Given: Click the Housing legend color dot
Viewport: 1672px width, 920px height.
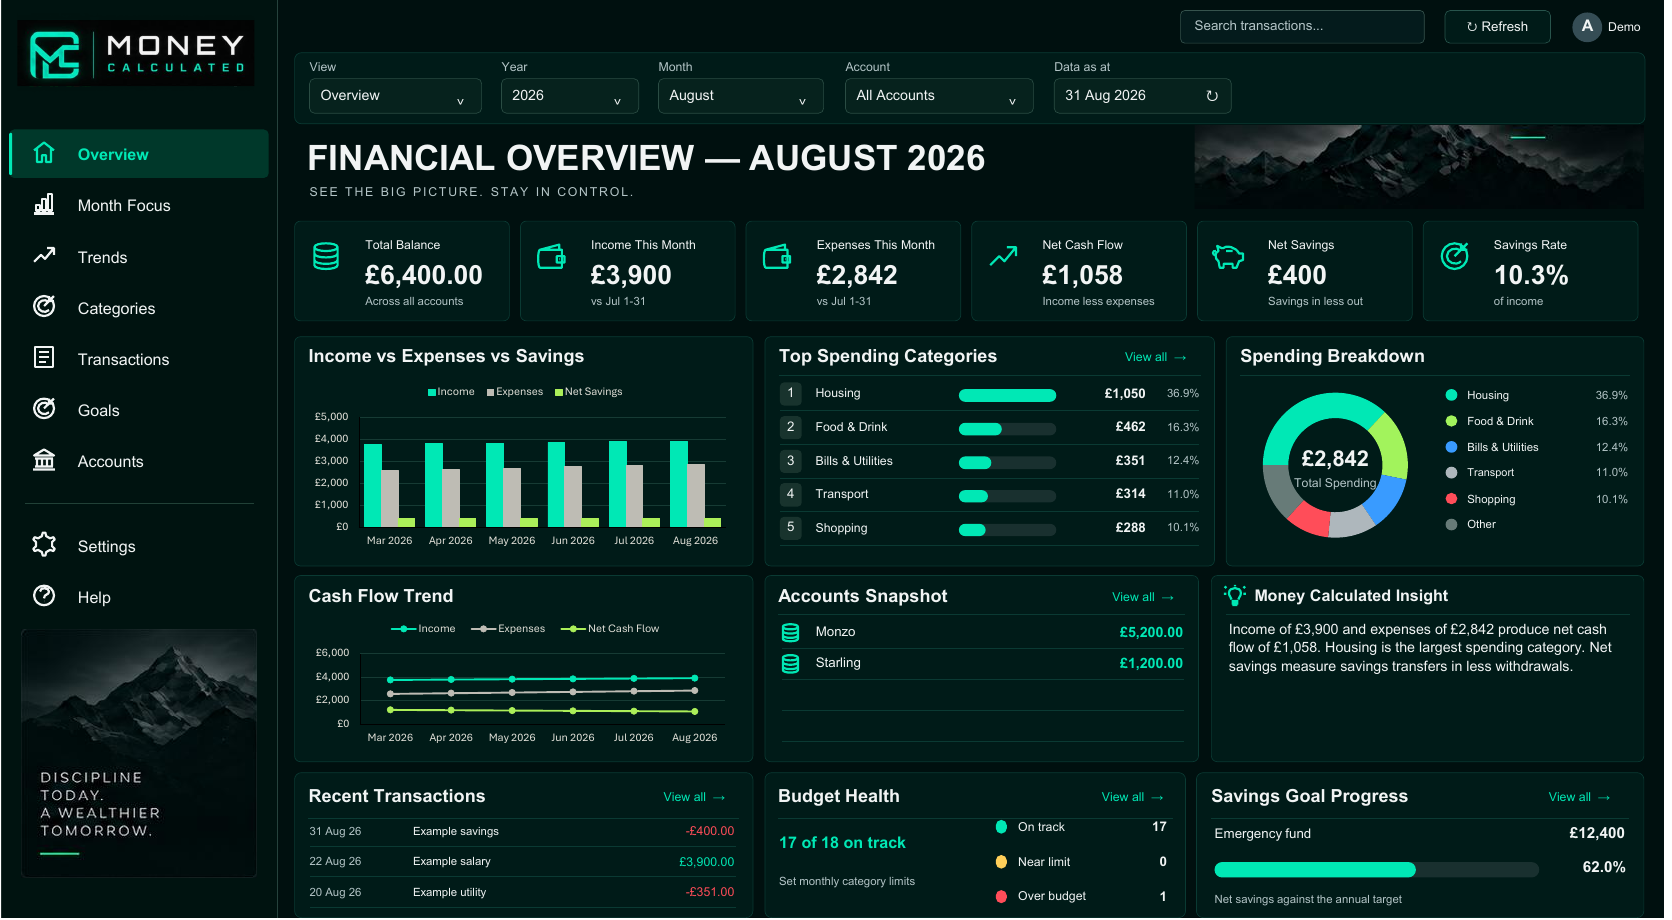Looking at the screenshot, I should [1451, 395].
